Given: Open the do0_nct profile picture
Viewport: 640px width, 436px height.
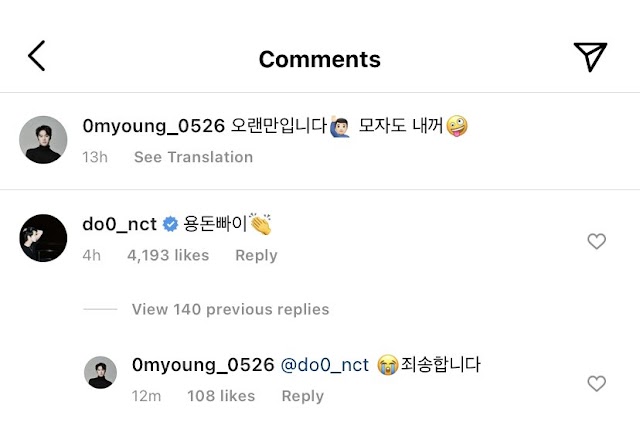Looking at the screenshot, I should pyautogui.click(x=43, y=238).
